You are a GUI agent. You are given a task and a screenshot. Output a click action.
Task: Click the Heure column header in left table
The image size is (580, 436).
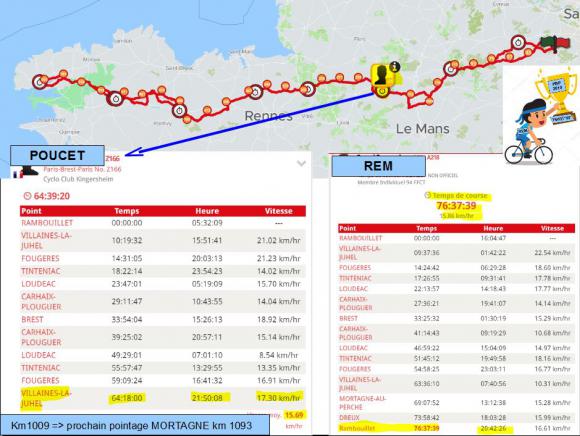pyautogui.click(x=207, y=211)
